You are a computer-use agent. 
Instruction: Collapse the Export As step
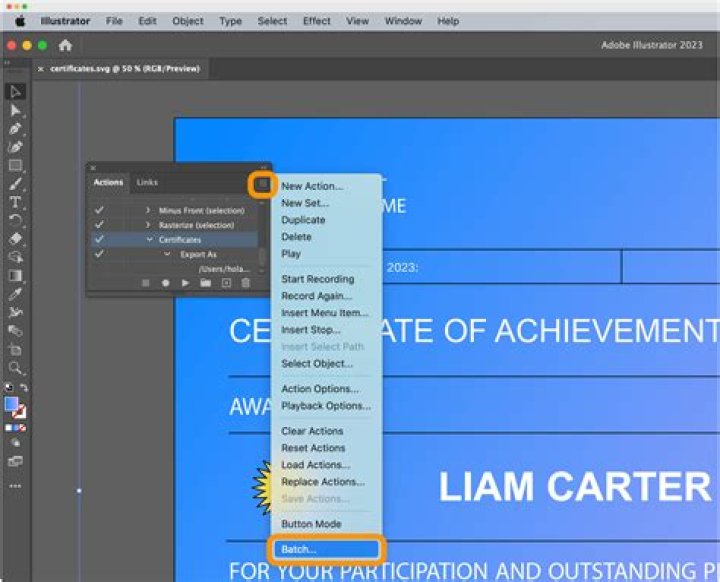(168, 255)
